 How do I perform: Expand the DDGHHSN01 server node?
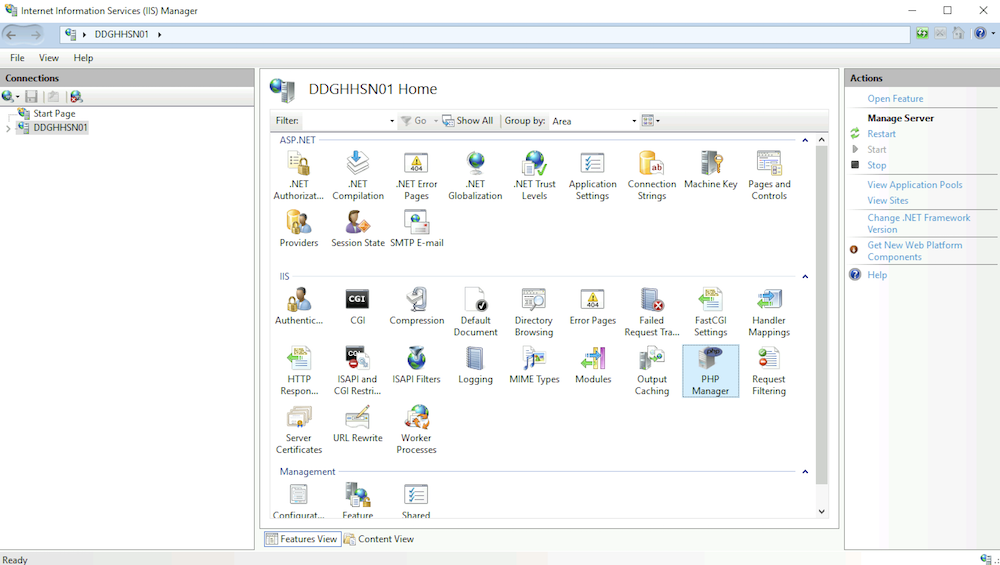(x=8, y=128)
